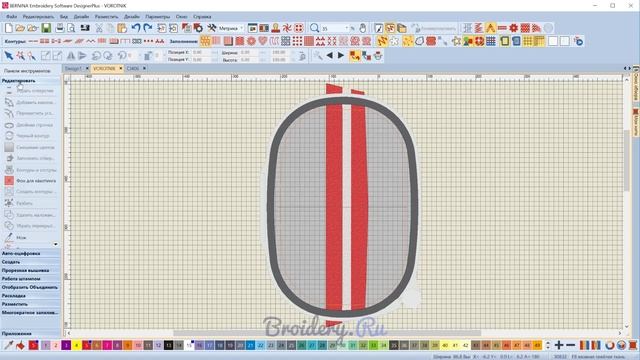Open the Многократное заполне... section
Screen dimensions: 640x360
30,313
